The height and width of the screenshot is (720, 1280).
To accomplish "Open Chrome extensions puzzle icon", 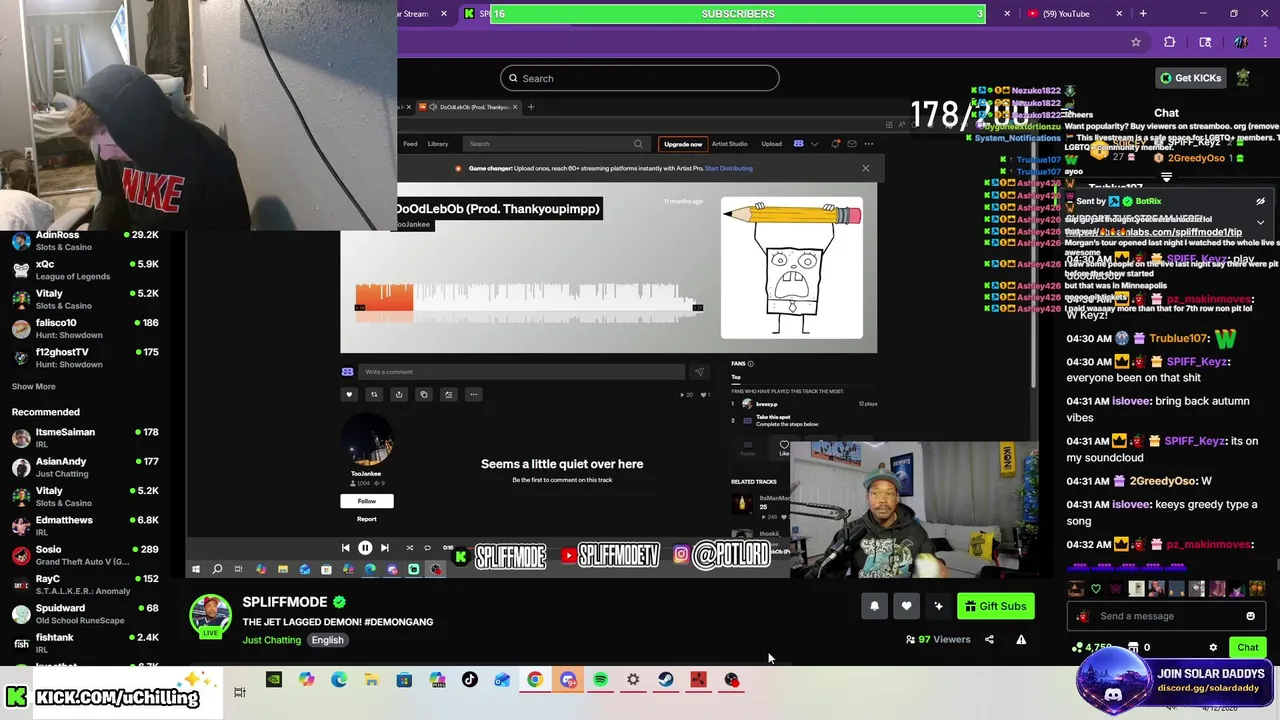I will tap(1169, 42).
